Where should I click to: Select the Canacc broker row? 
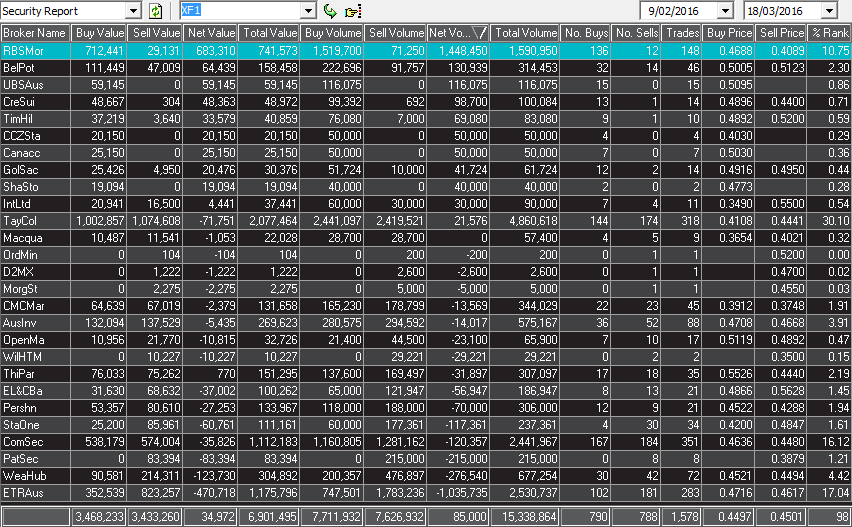(426, 153)
